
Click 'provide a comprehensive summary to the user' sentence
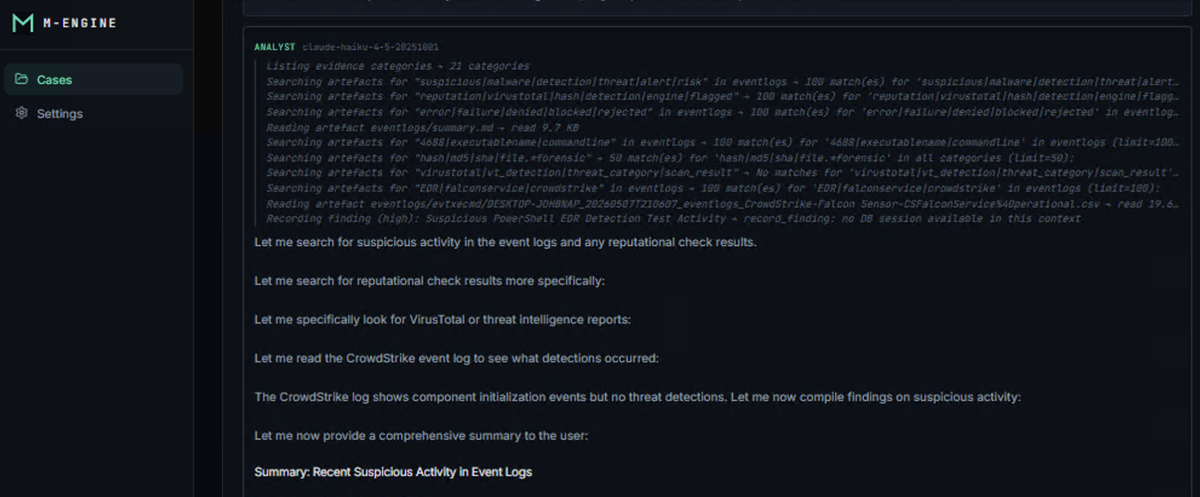pos(421,436)
